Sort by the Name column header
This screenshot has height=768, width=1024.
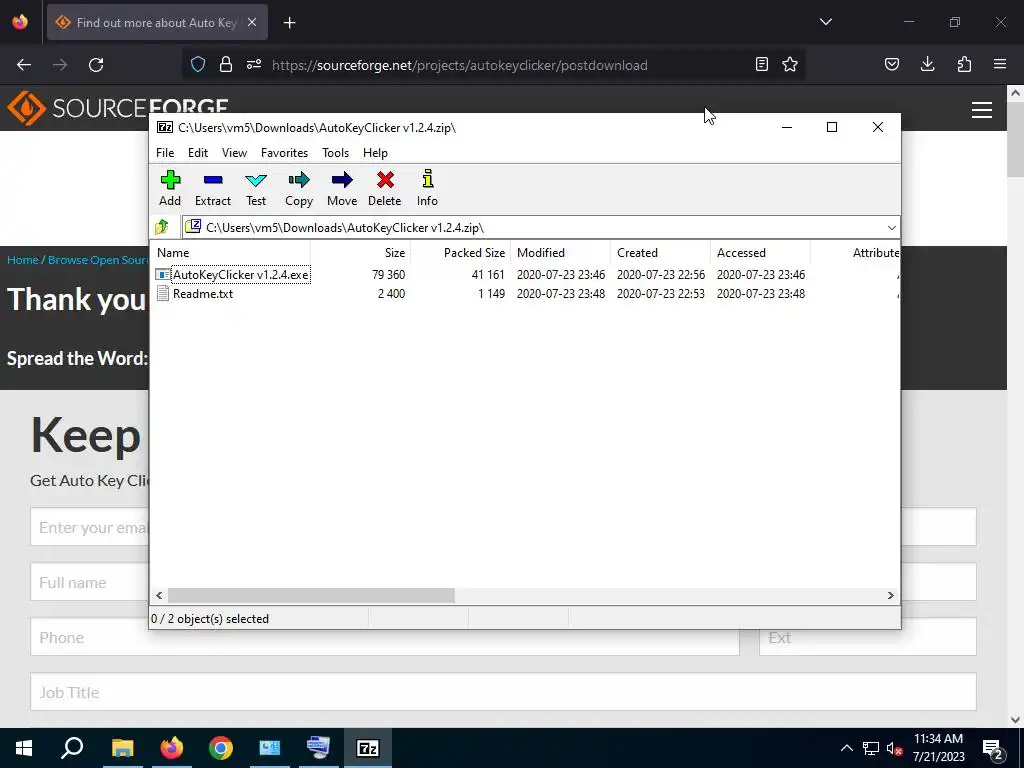[x=230, y=253]
